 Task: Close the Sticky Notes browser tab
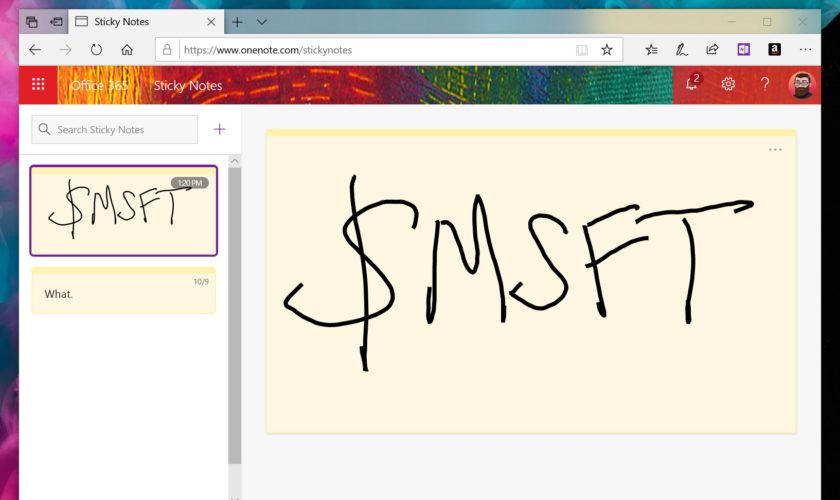tap(211, 22)
